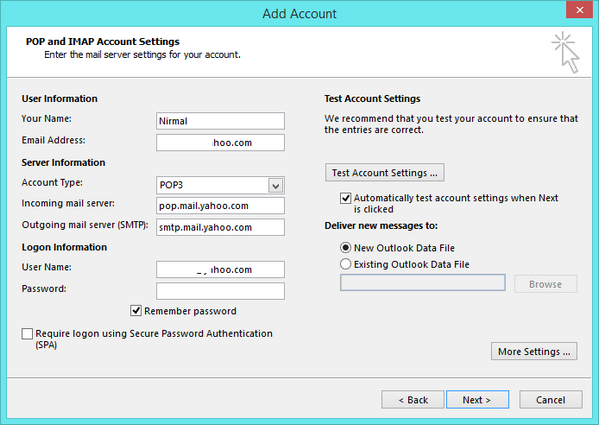This screenshot has width=599, height=425.
Task: Click the existing data file path field
Action: (423, 283)
